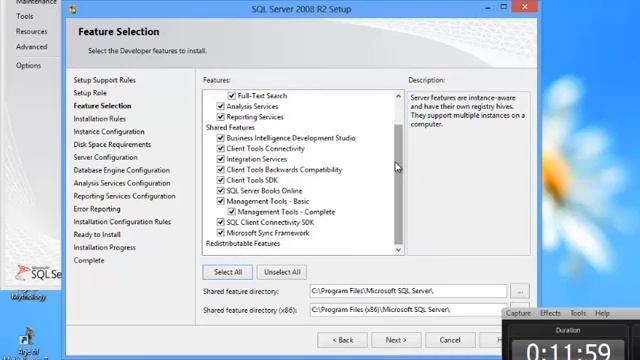Select the Installation Progress step
This screenshot has width=640, height=360.
[x=104, y=247]
